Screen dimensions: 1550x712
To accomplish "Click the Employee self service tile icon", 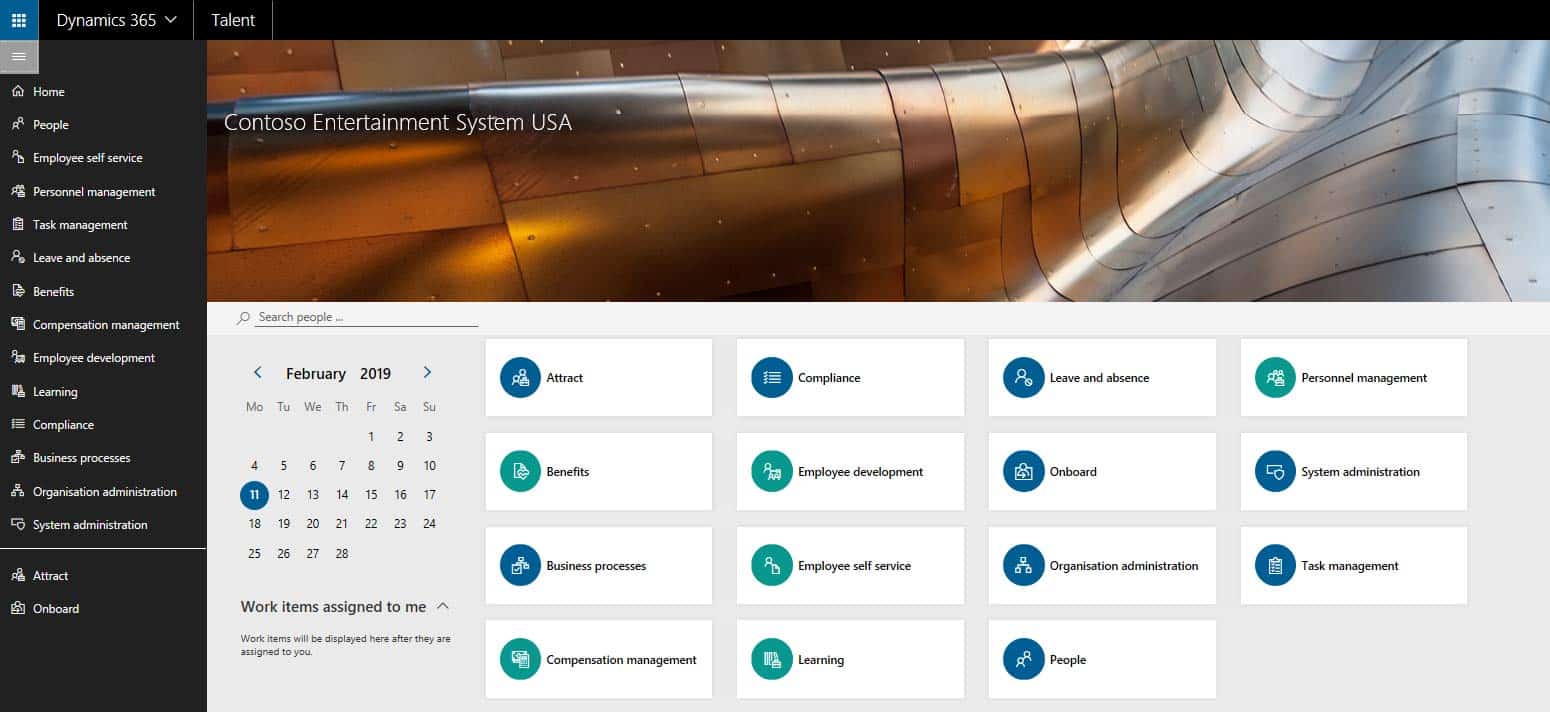I will tap(772, 566).
